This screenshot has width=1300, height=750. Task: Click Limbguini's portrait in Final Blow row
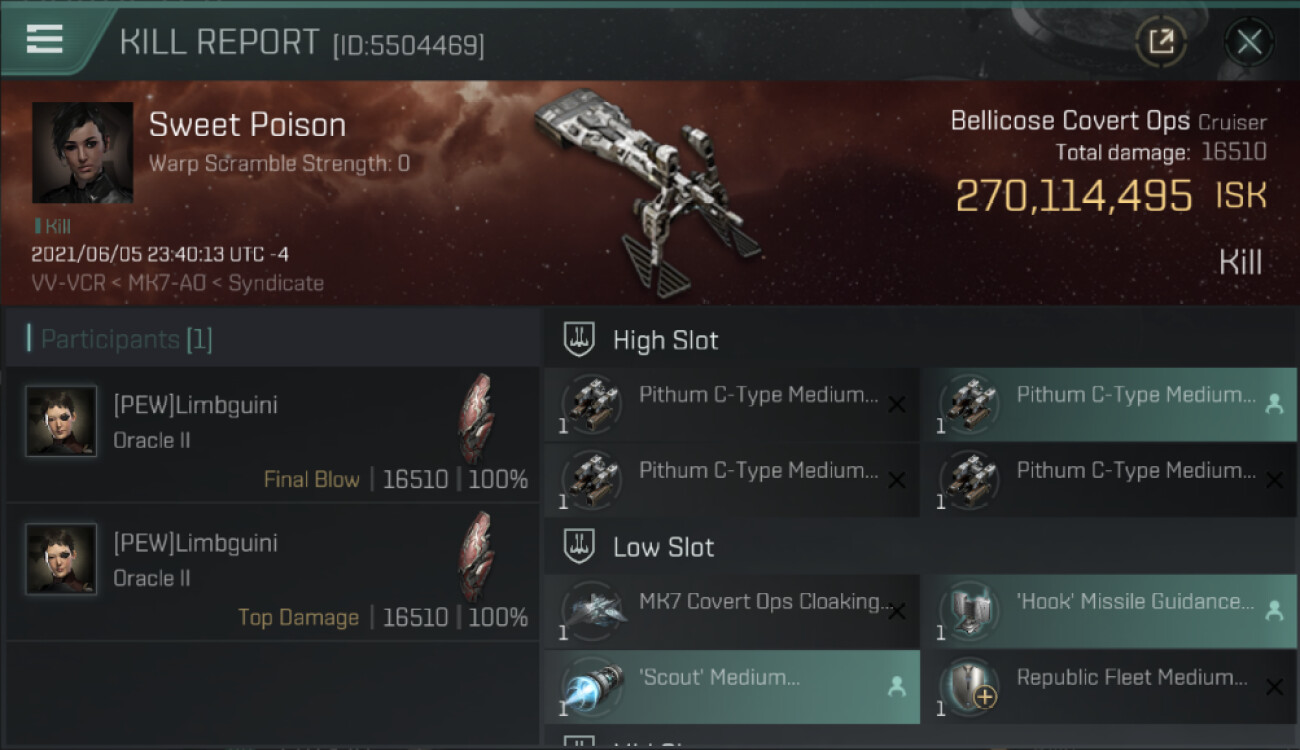pos(61,422)
